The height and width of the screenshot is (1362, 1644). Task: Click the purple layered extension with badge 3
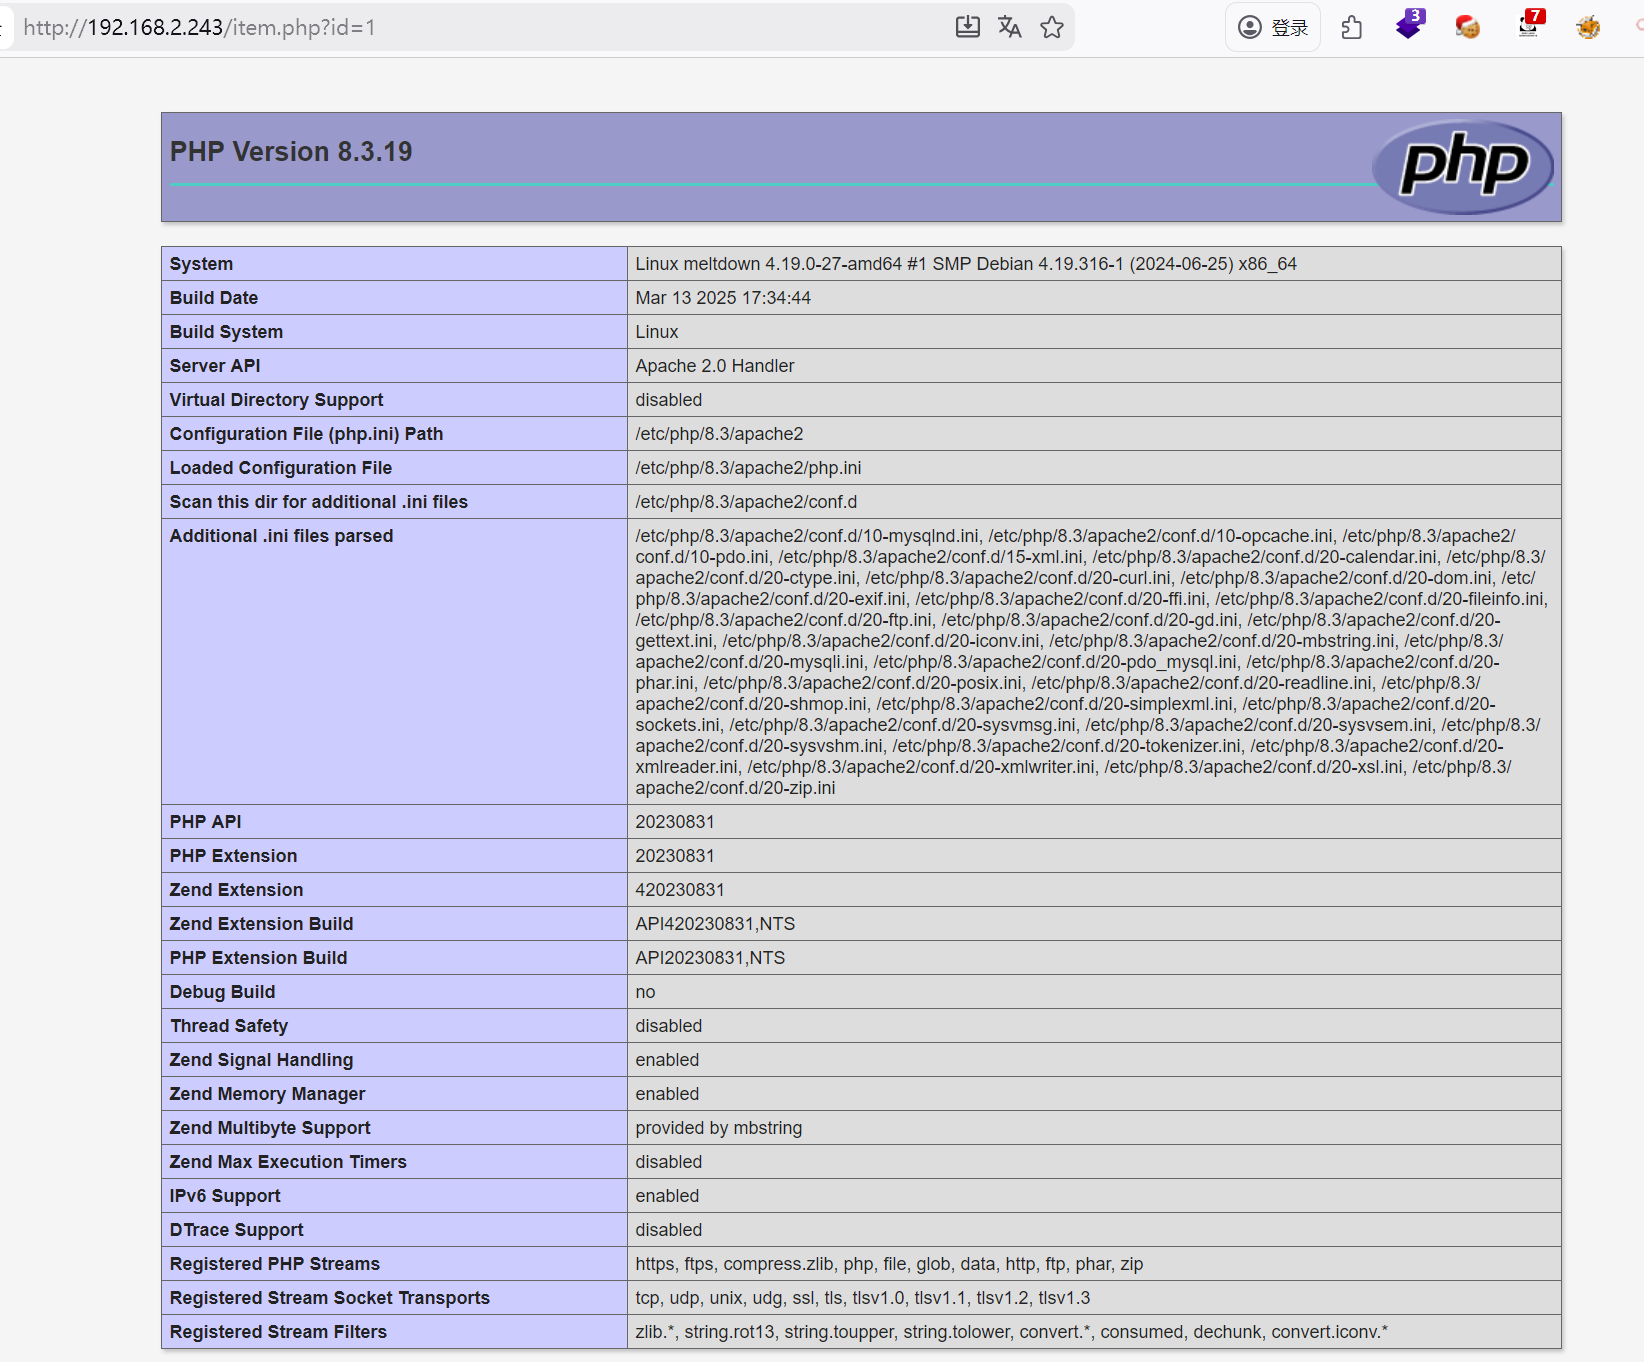click(x=1410, y=25)
